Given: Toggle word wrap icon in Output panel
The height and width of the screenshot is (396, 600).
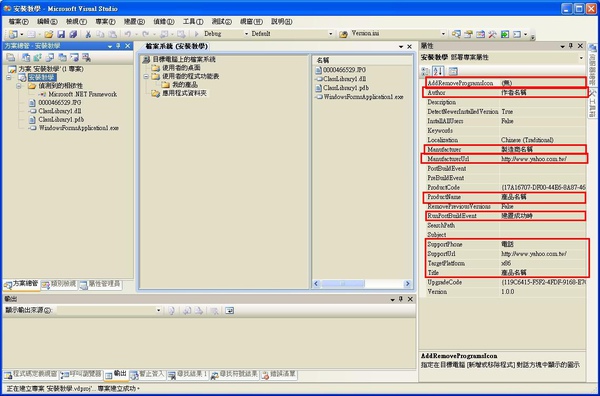Looking at the screenshot, I should tap(229, 311).
